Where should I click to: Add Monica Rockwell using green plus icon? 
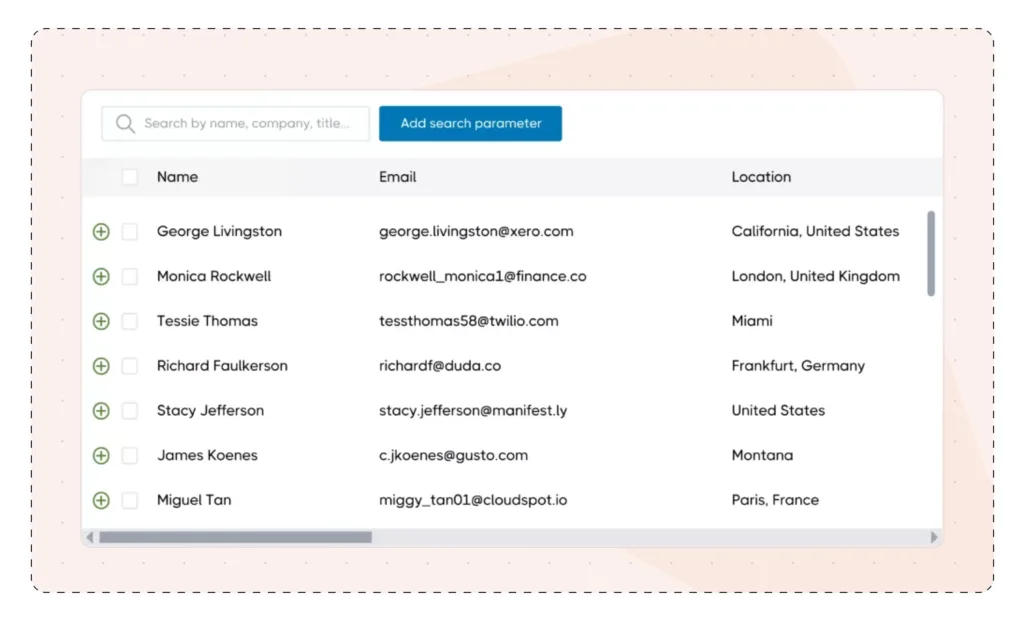(x=101, y=276)
